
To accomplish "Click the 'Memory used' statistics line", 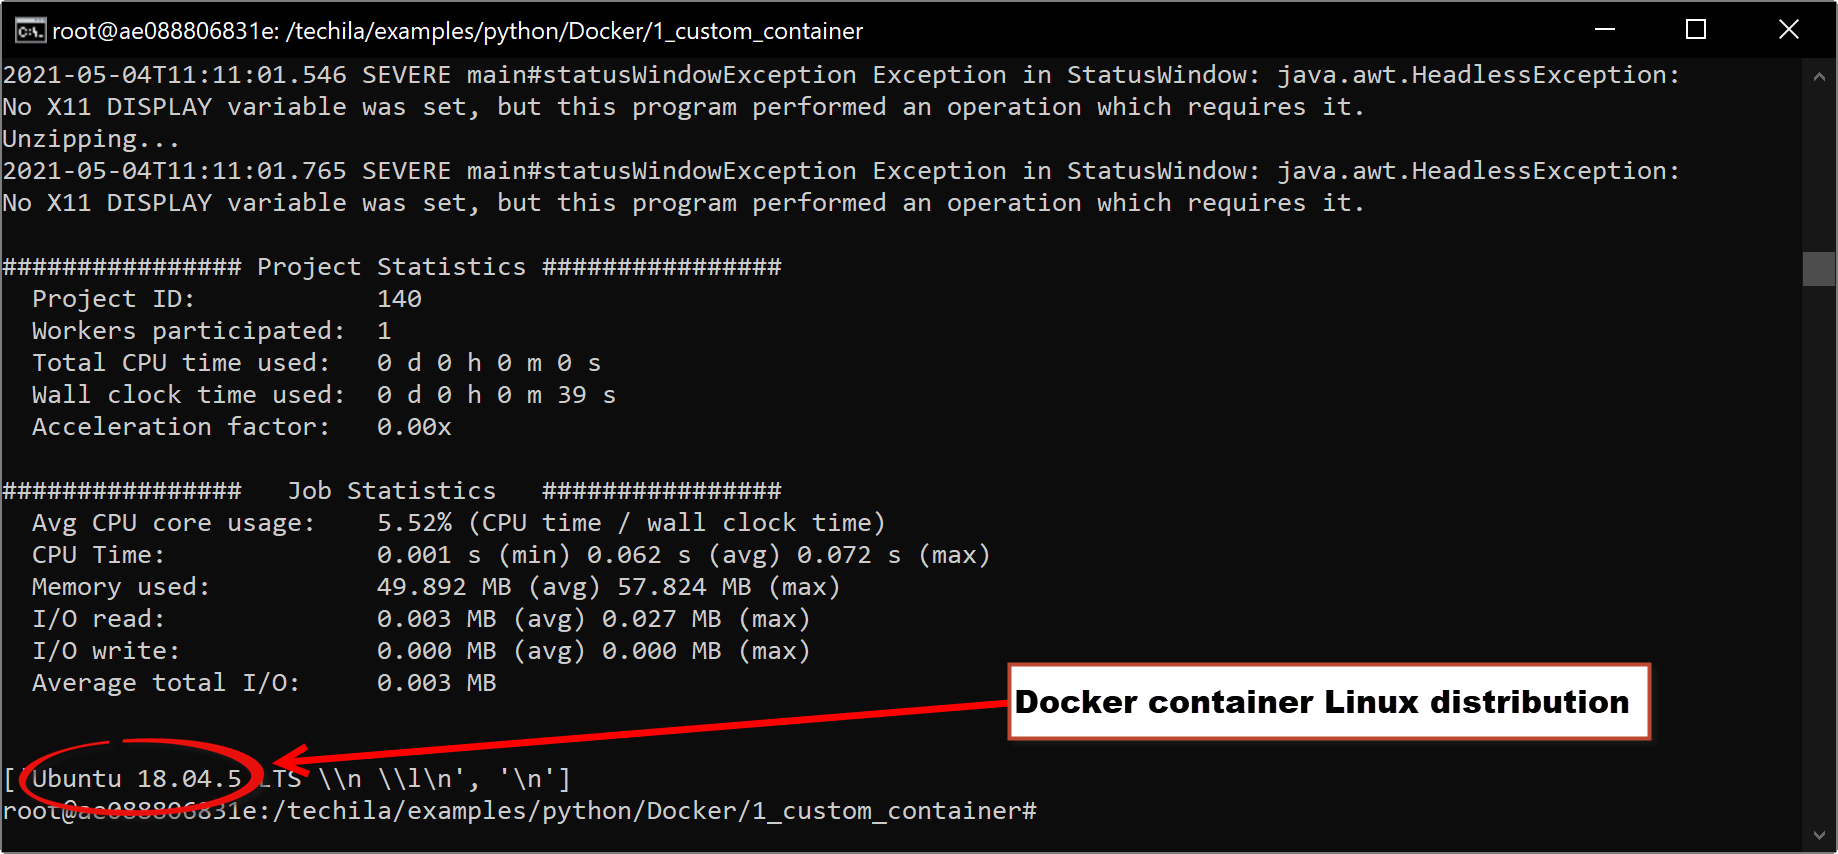I will point(435,587).
